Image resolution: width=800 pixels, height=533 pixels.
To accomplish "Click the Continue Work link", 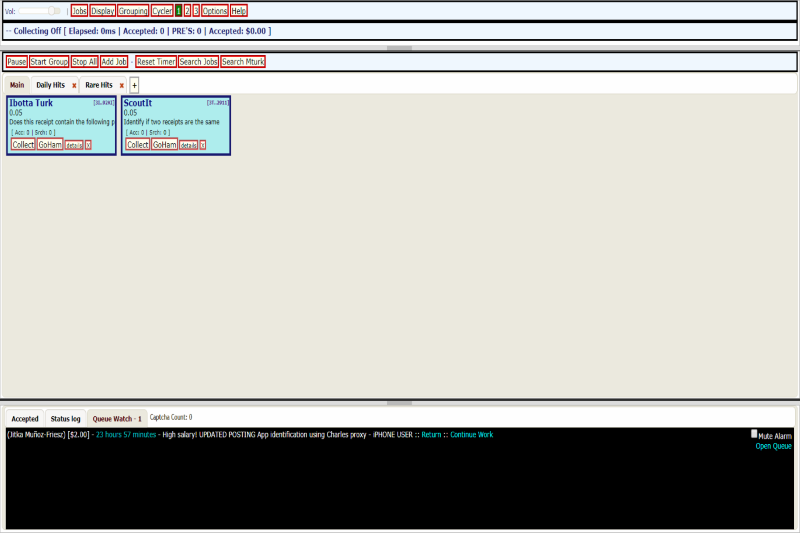I will (471, 435).
